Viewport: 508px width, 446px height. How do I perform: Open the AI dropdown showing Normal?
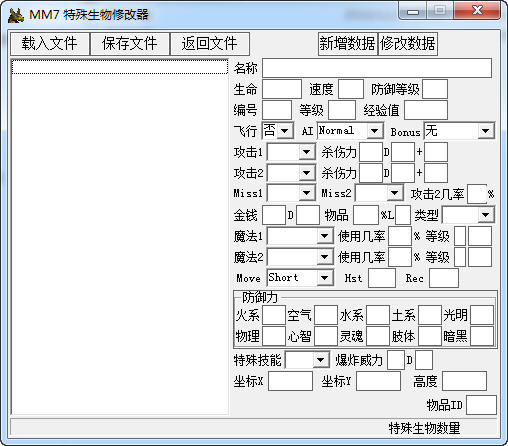[x=374, y=131]
